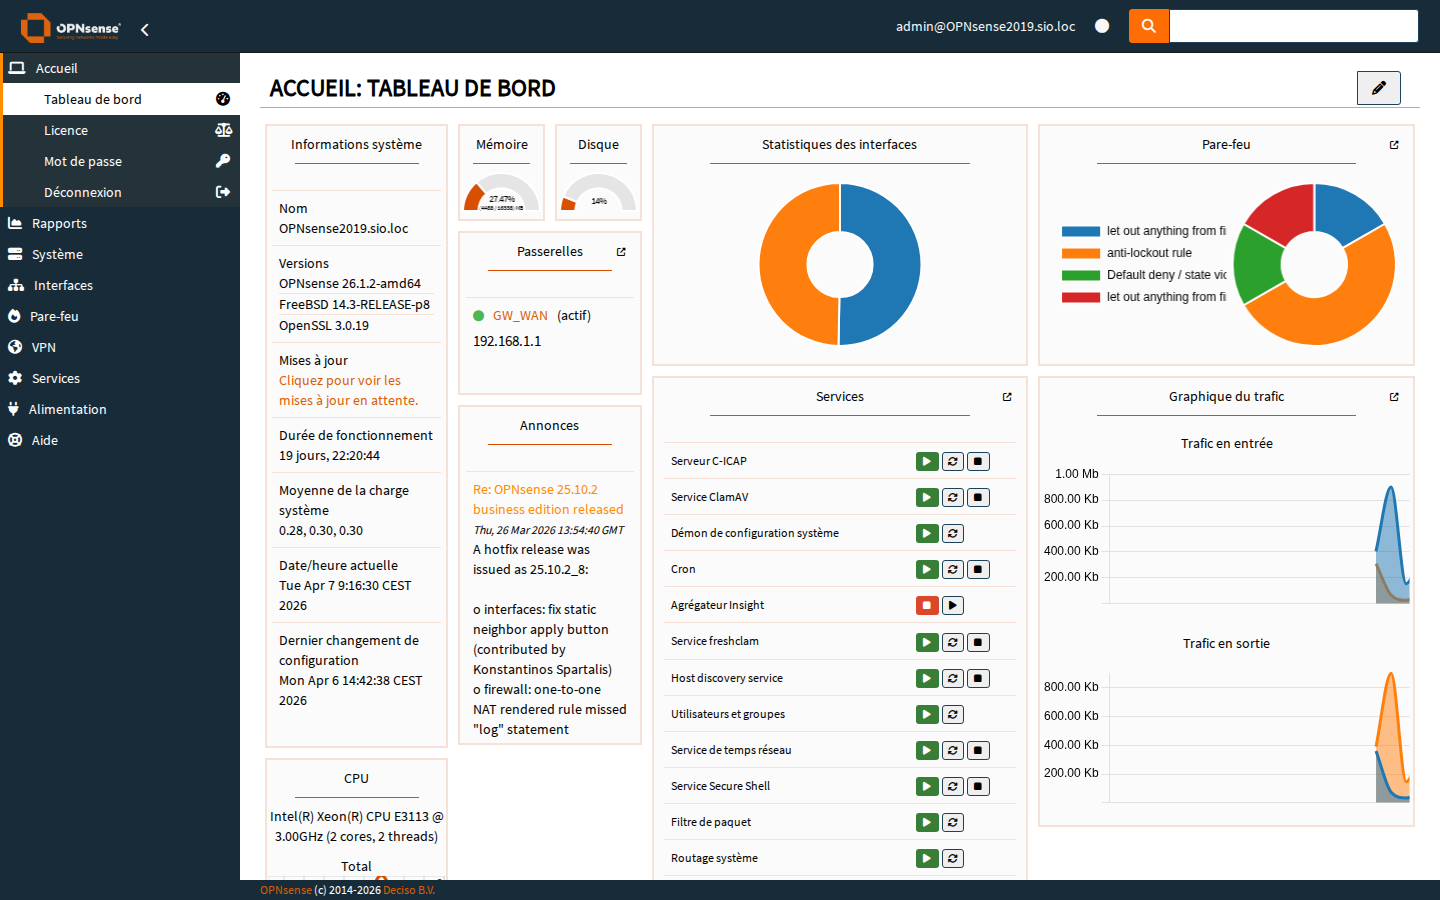Viewport: 1440px width, 900px height.
Task: Open the GW_WAN gateway link
Action: [x=520, y=315]
